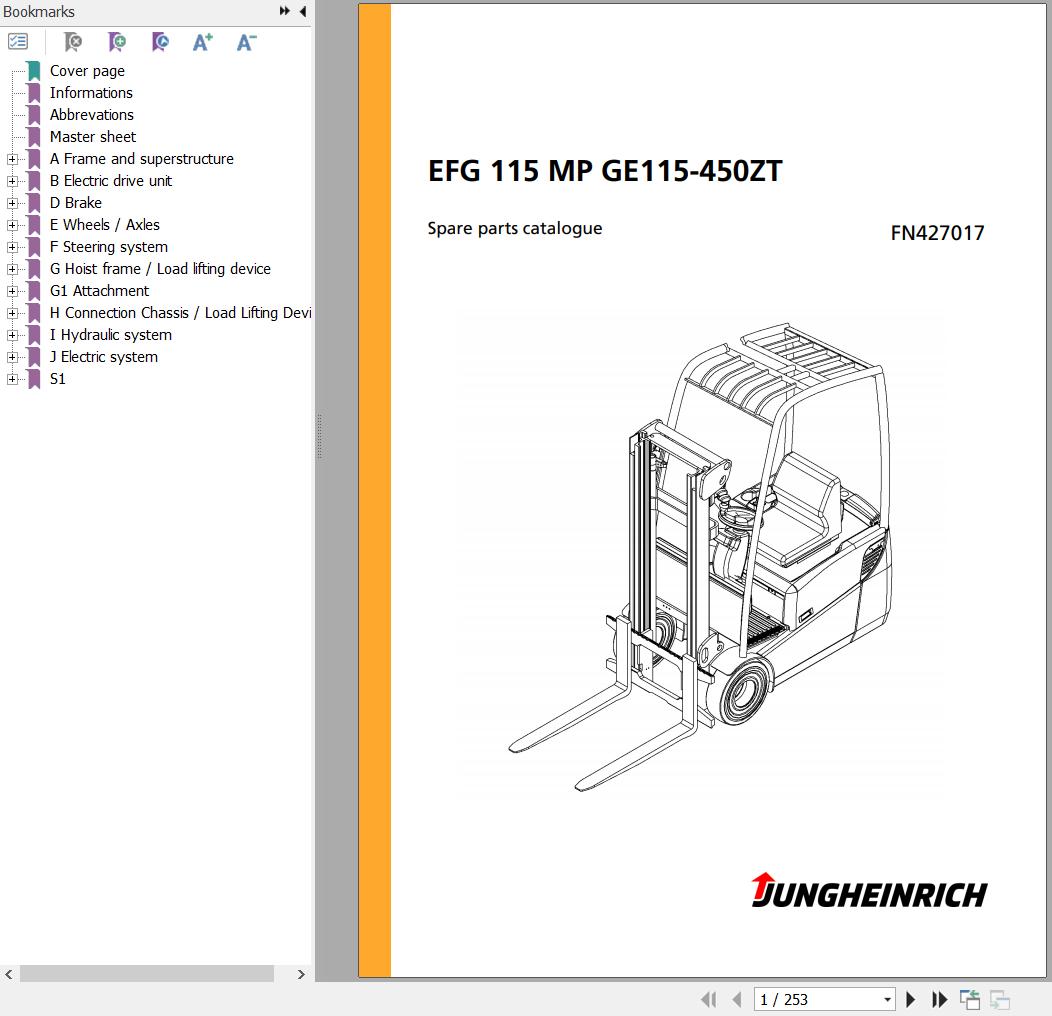This screenshot has width=1052, height=1016.
Task: Click the 1 / 253 page number field
Action: point(815,999)
